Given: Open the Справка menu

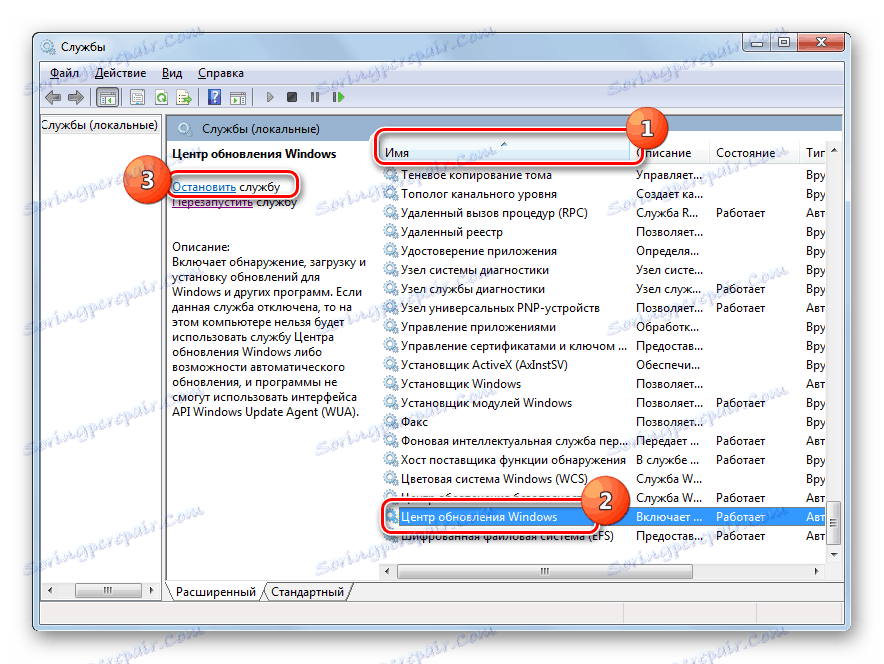Looking at the screenshot, I should [x=220, y=73].
